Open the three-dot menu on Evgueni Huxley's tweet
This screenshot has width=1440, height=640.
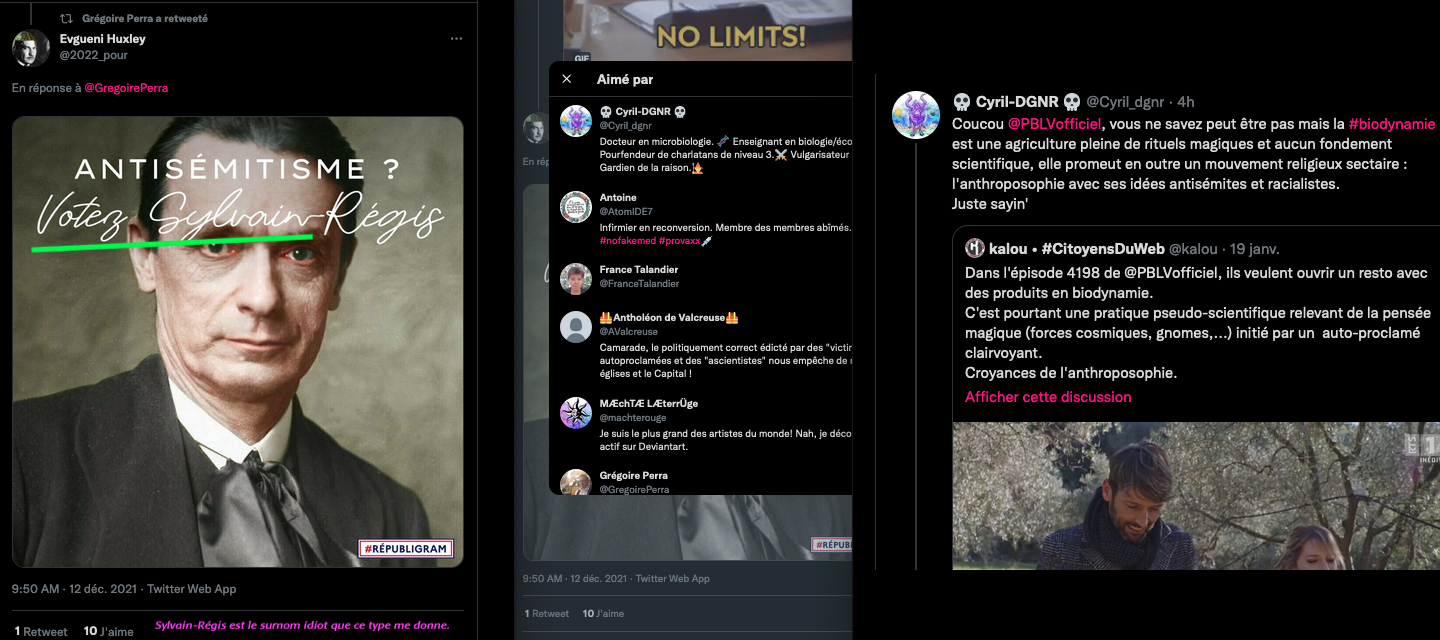coord(456,39)
